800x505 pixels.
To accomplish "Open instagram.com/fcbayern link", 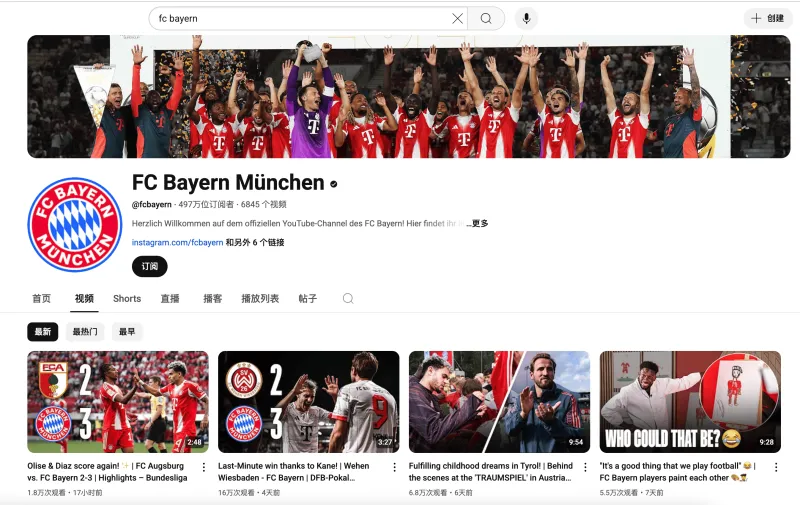I will (x=177, y=242).
